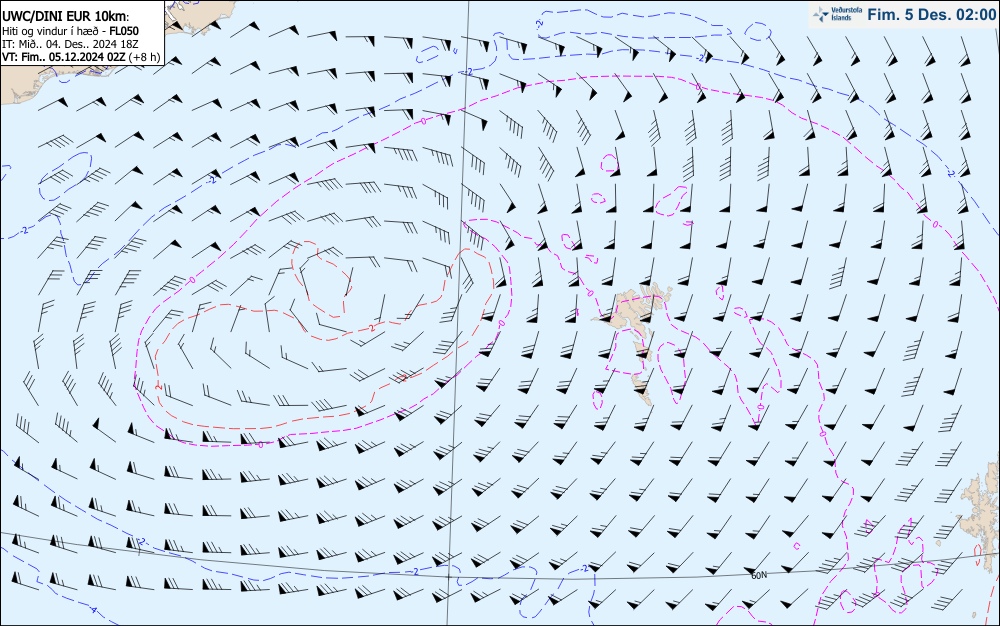
Task: Click the Veðurstofa Íslands logo
Action: point(836,14)
